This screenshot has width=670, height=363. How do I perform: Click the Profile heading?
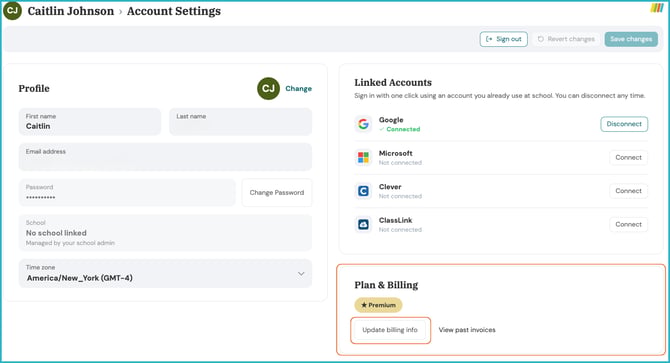click(x=34, y=88)
